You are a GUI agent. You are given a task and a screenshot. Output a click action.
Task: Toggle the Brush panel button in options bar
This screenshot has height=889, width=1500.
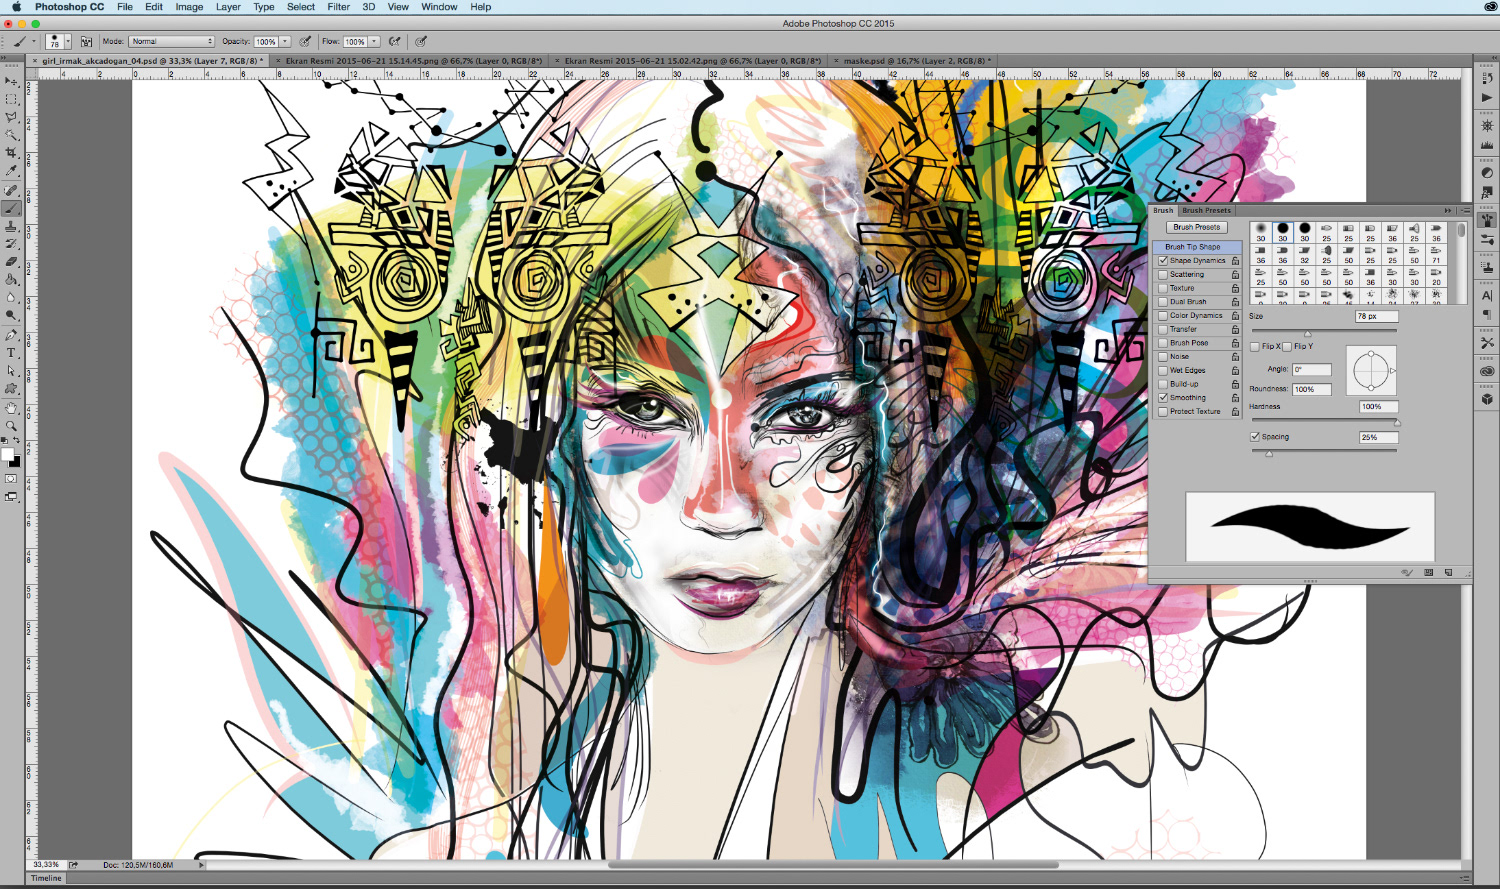tap(86, 41)
